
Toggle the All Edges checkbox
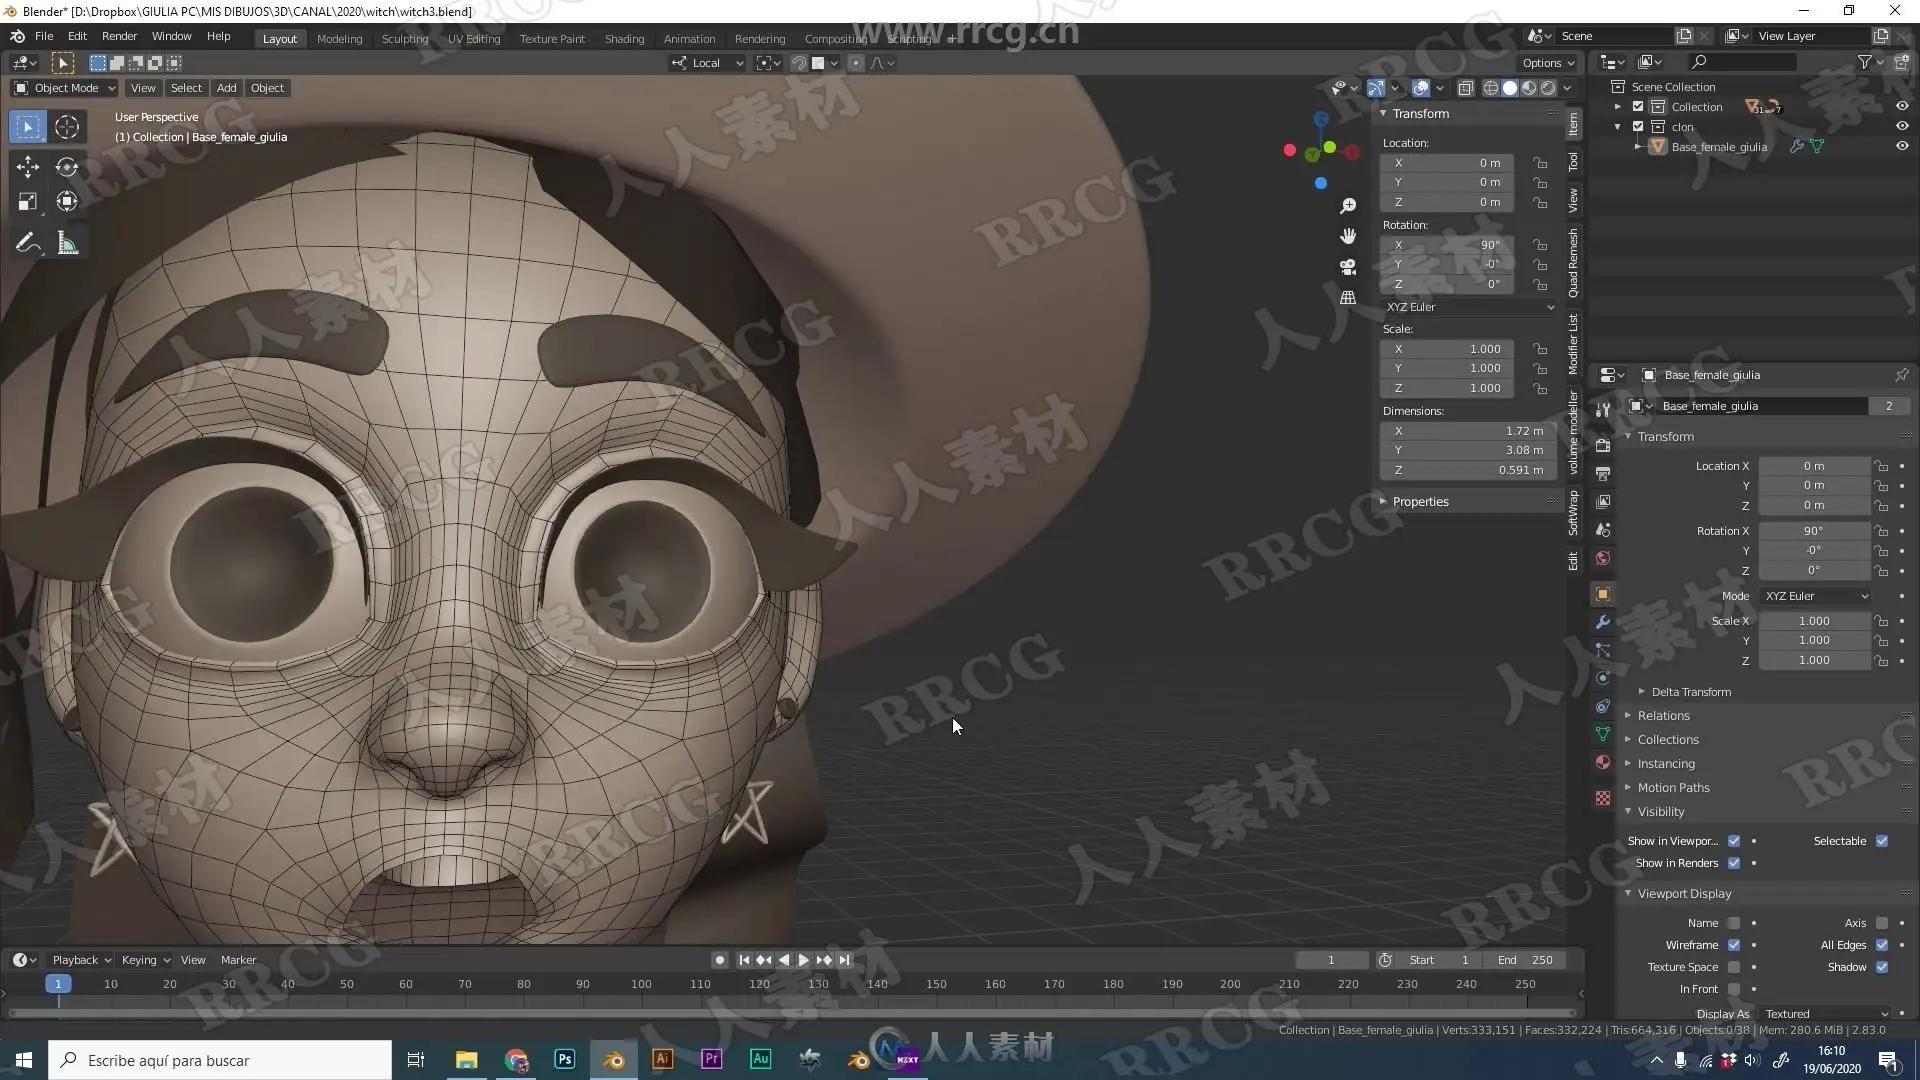pyautogui.click(x=1882, y=945)
